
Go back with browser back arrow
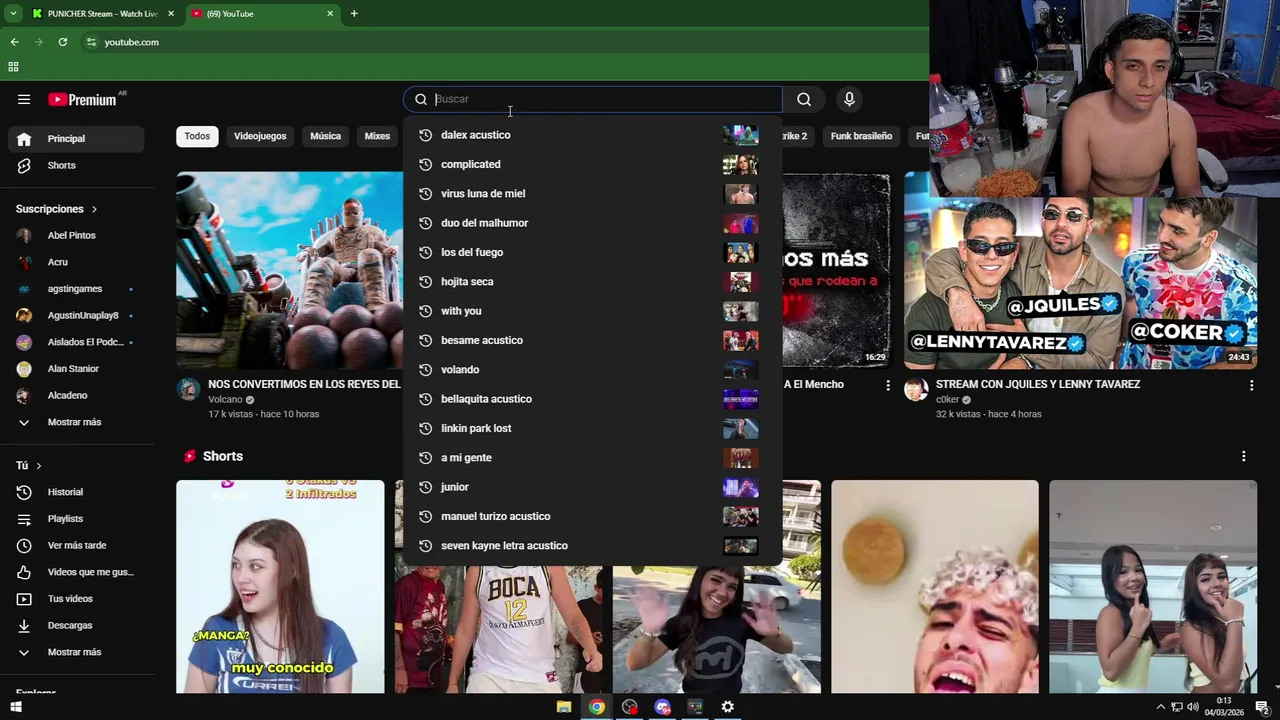(x=14, y=42)
